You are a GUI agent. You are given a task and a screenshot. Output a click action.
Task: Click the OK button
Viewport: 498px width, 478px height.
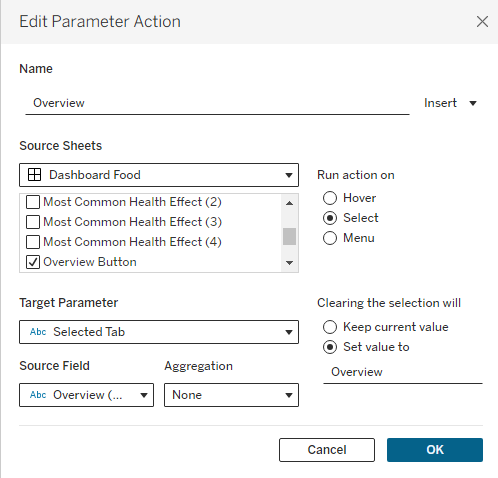435,450
